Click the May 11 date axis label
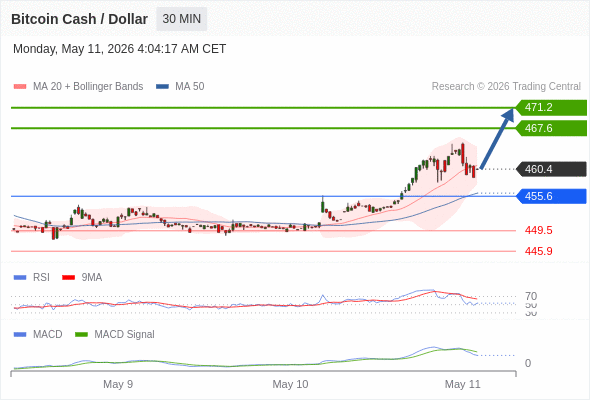This screenshot has width=590, height=400. [x=462, y=384]
